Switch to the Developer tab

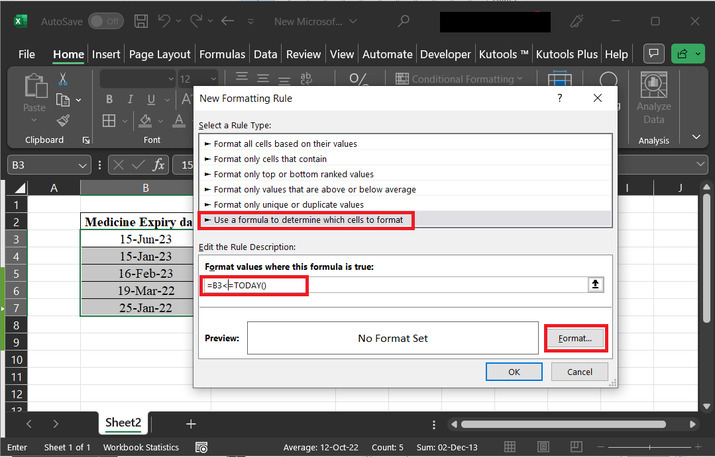point(445,54)
